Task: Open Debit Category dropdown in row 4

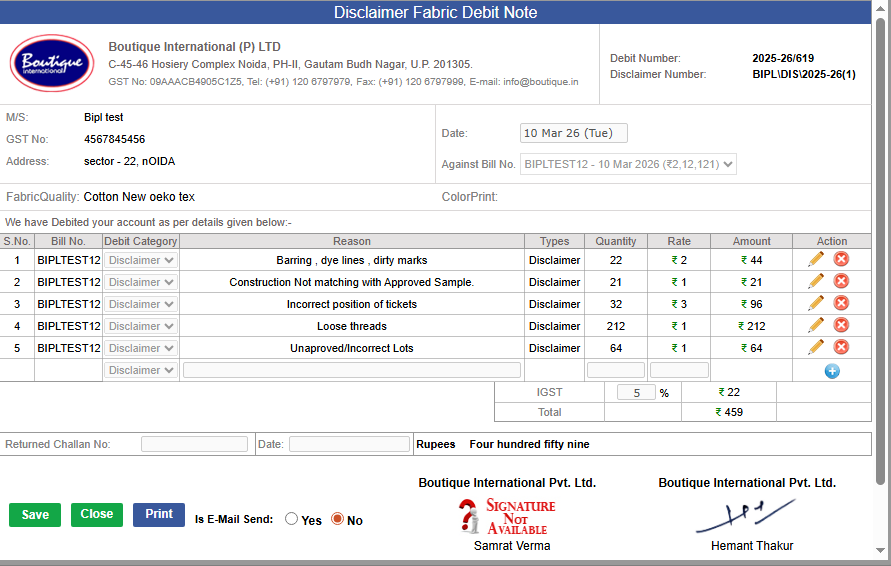Action: 140,326
